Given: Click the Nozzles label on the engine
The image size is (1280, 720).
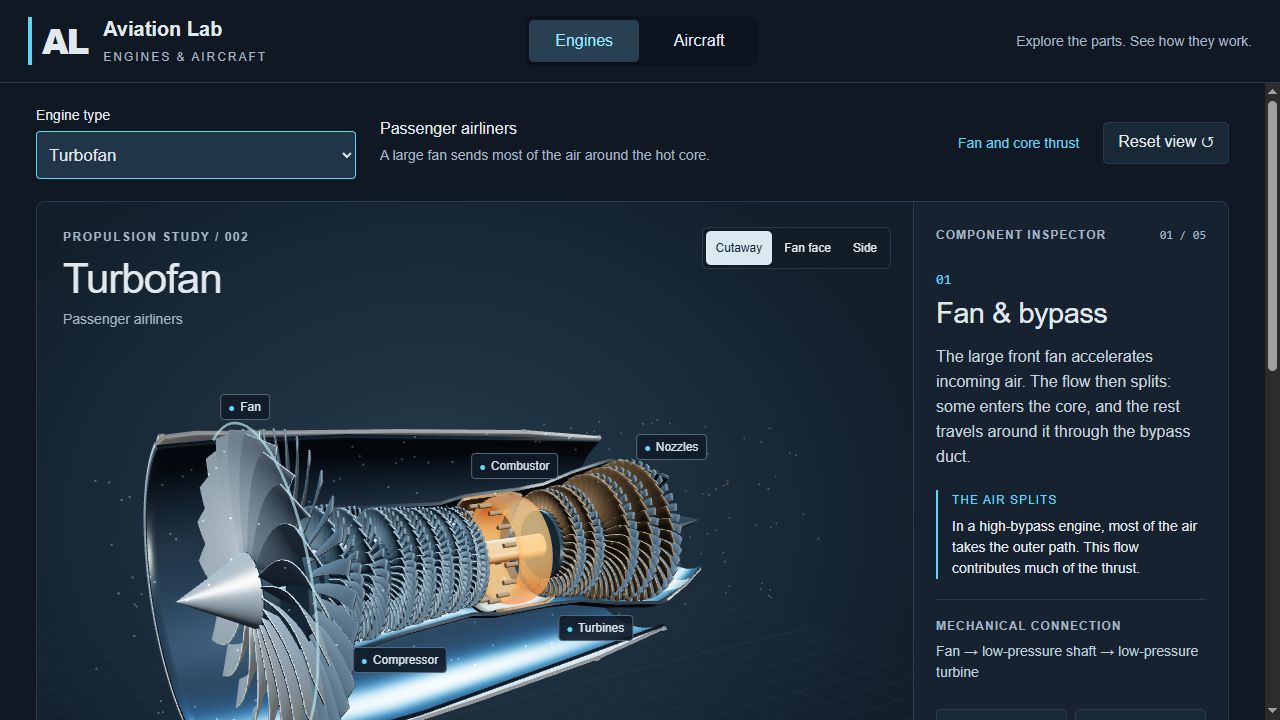Looking at the screenshot, I should tap(672, 447).
